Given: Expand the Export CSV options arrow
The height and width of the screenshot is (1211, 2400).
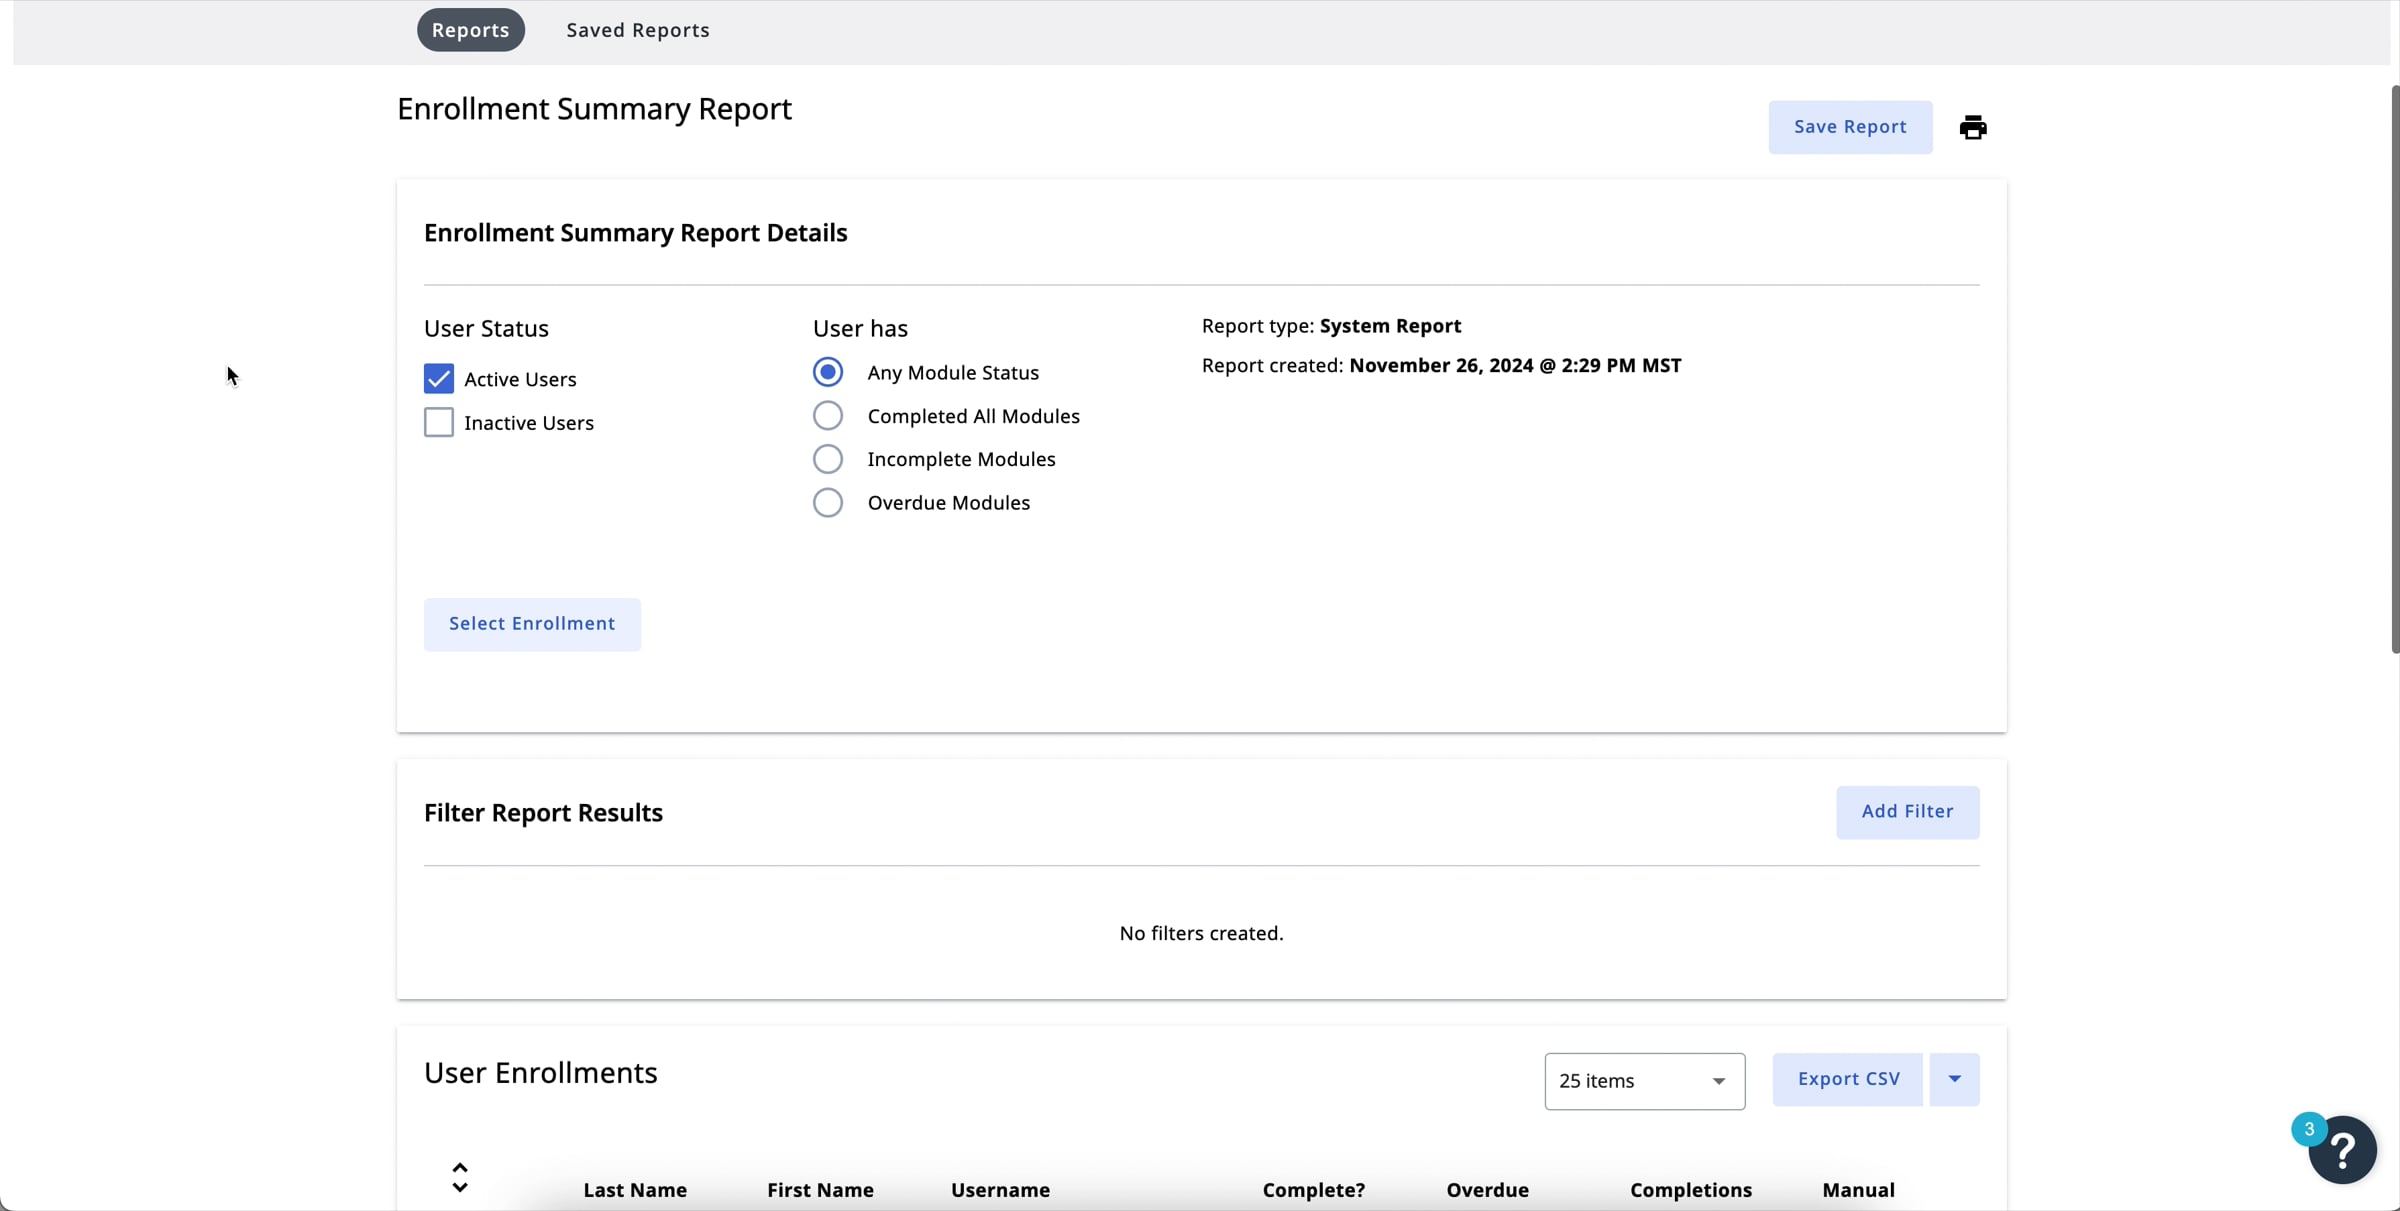Looking at the screenshot, I should tap(1954, 1079).
